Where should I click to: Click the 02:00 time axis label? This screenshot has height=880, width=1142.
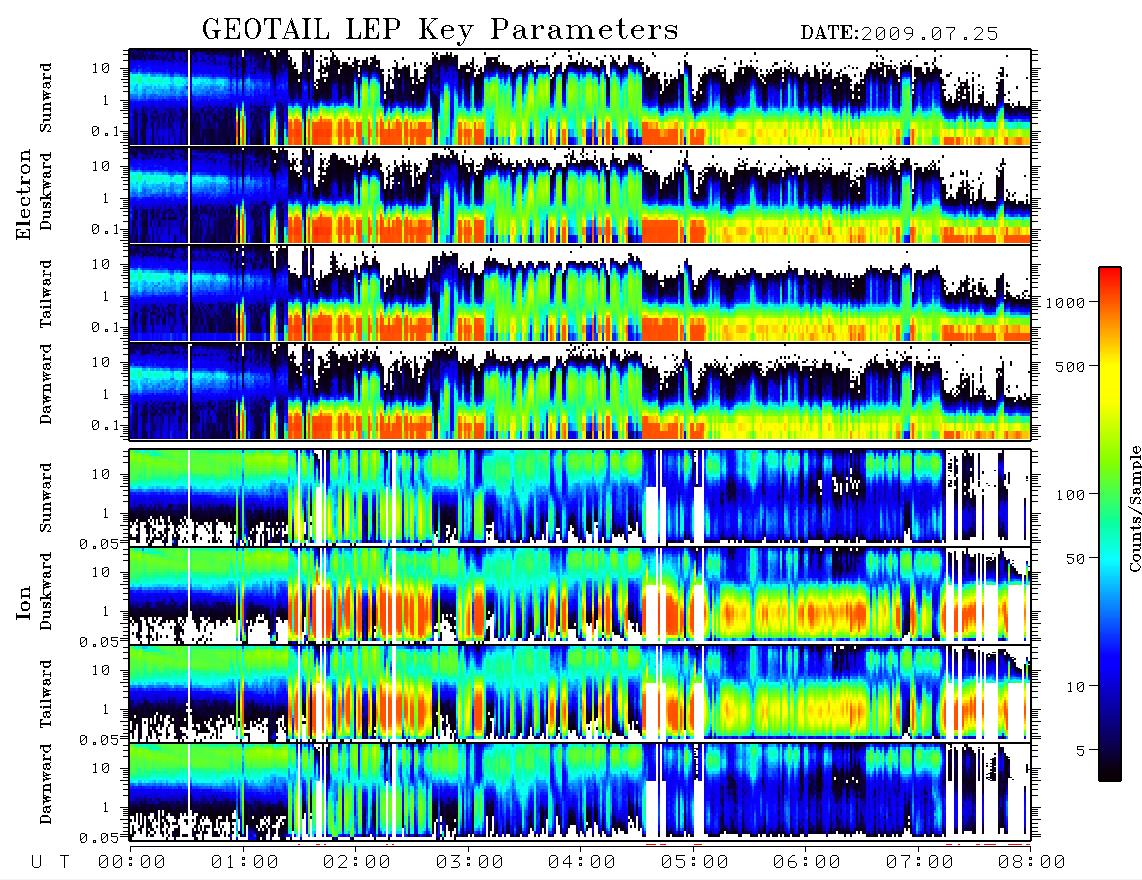pyautogui.click(x=357, y=863)
